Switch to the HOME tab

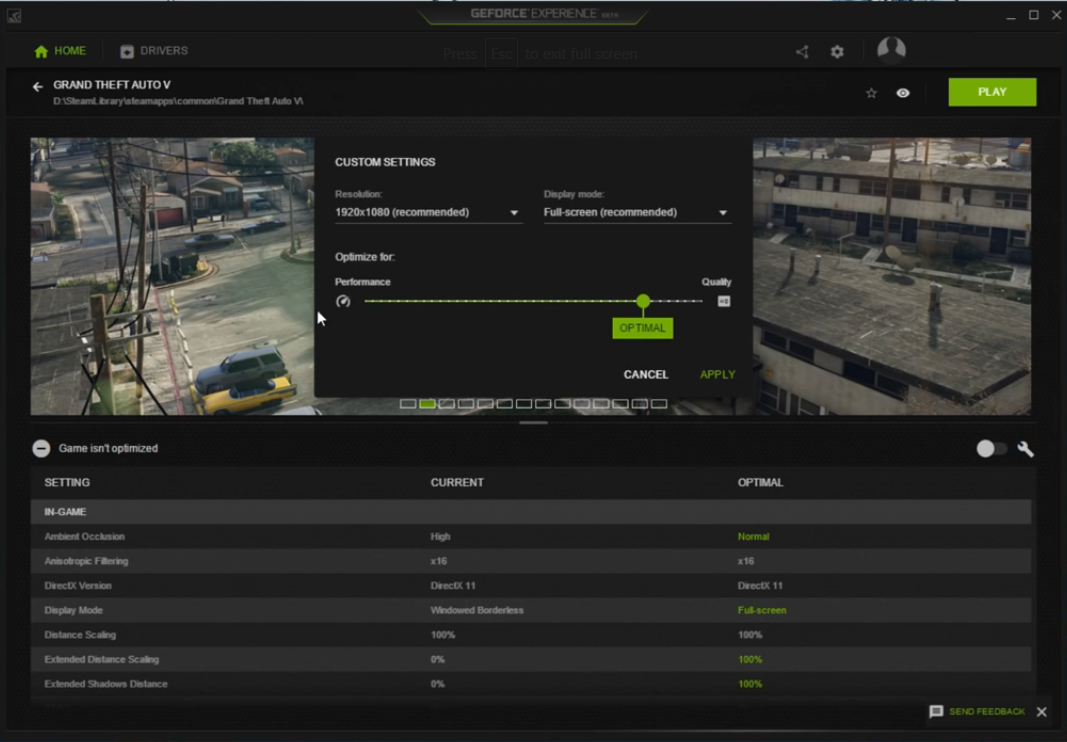click(60, 51)
